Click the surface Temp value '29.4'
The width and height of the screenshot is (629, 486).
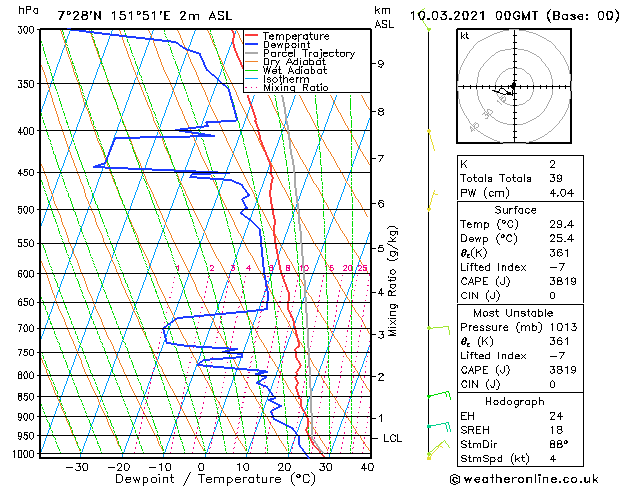coord(562,224)
